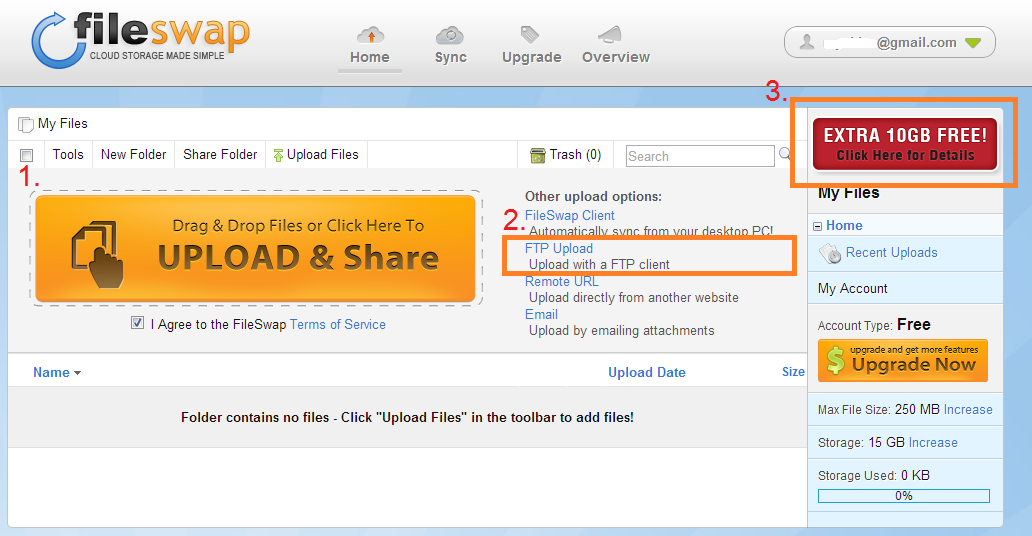Open the FileSwap Client link

click(569, 215)
